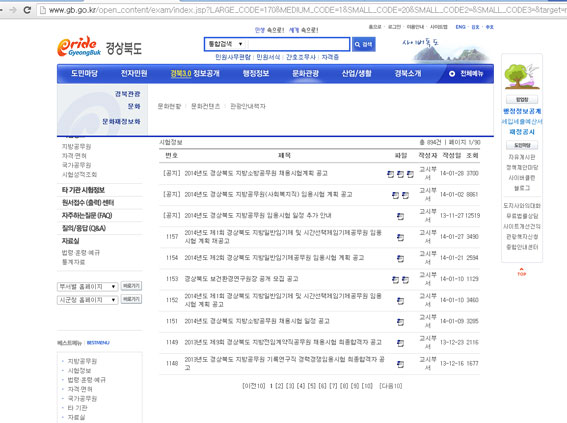Reload the page with the refresh icon
Viewport: 567px width, 423px height.
tap(27, 10)
